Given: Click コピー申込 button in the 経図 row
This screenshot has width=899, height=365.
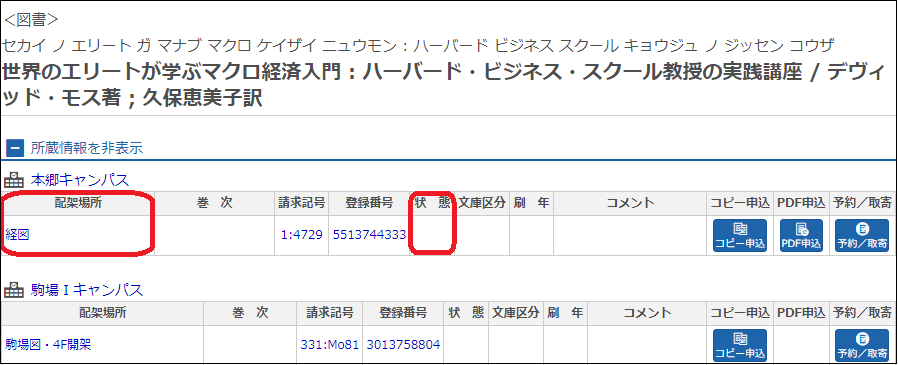Looking at the screenshot, I should 740,236.
